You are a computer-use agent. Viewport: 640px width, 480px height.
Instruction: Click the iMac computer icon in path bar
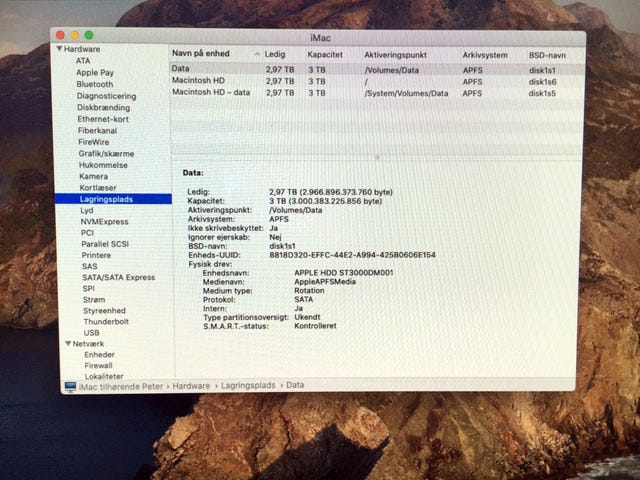point(70,386)
